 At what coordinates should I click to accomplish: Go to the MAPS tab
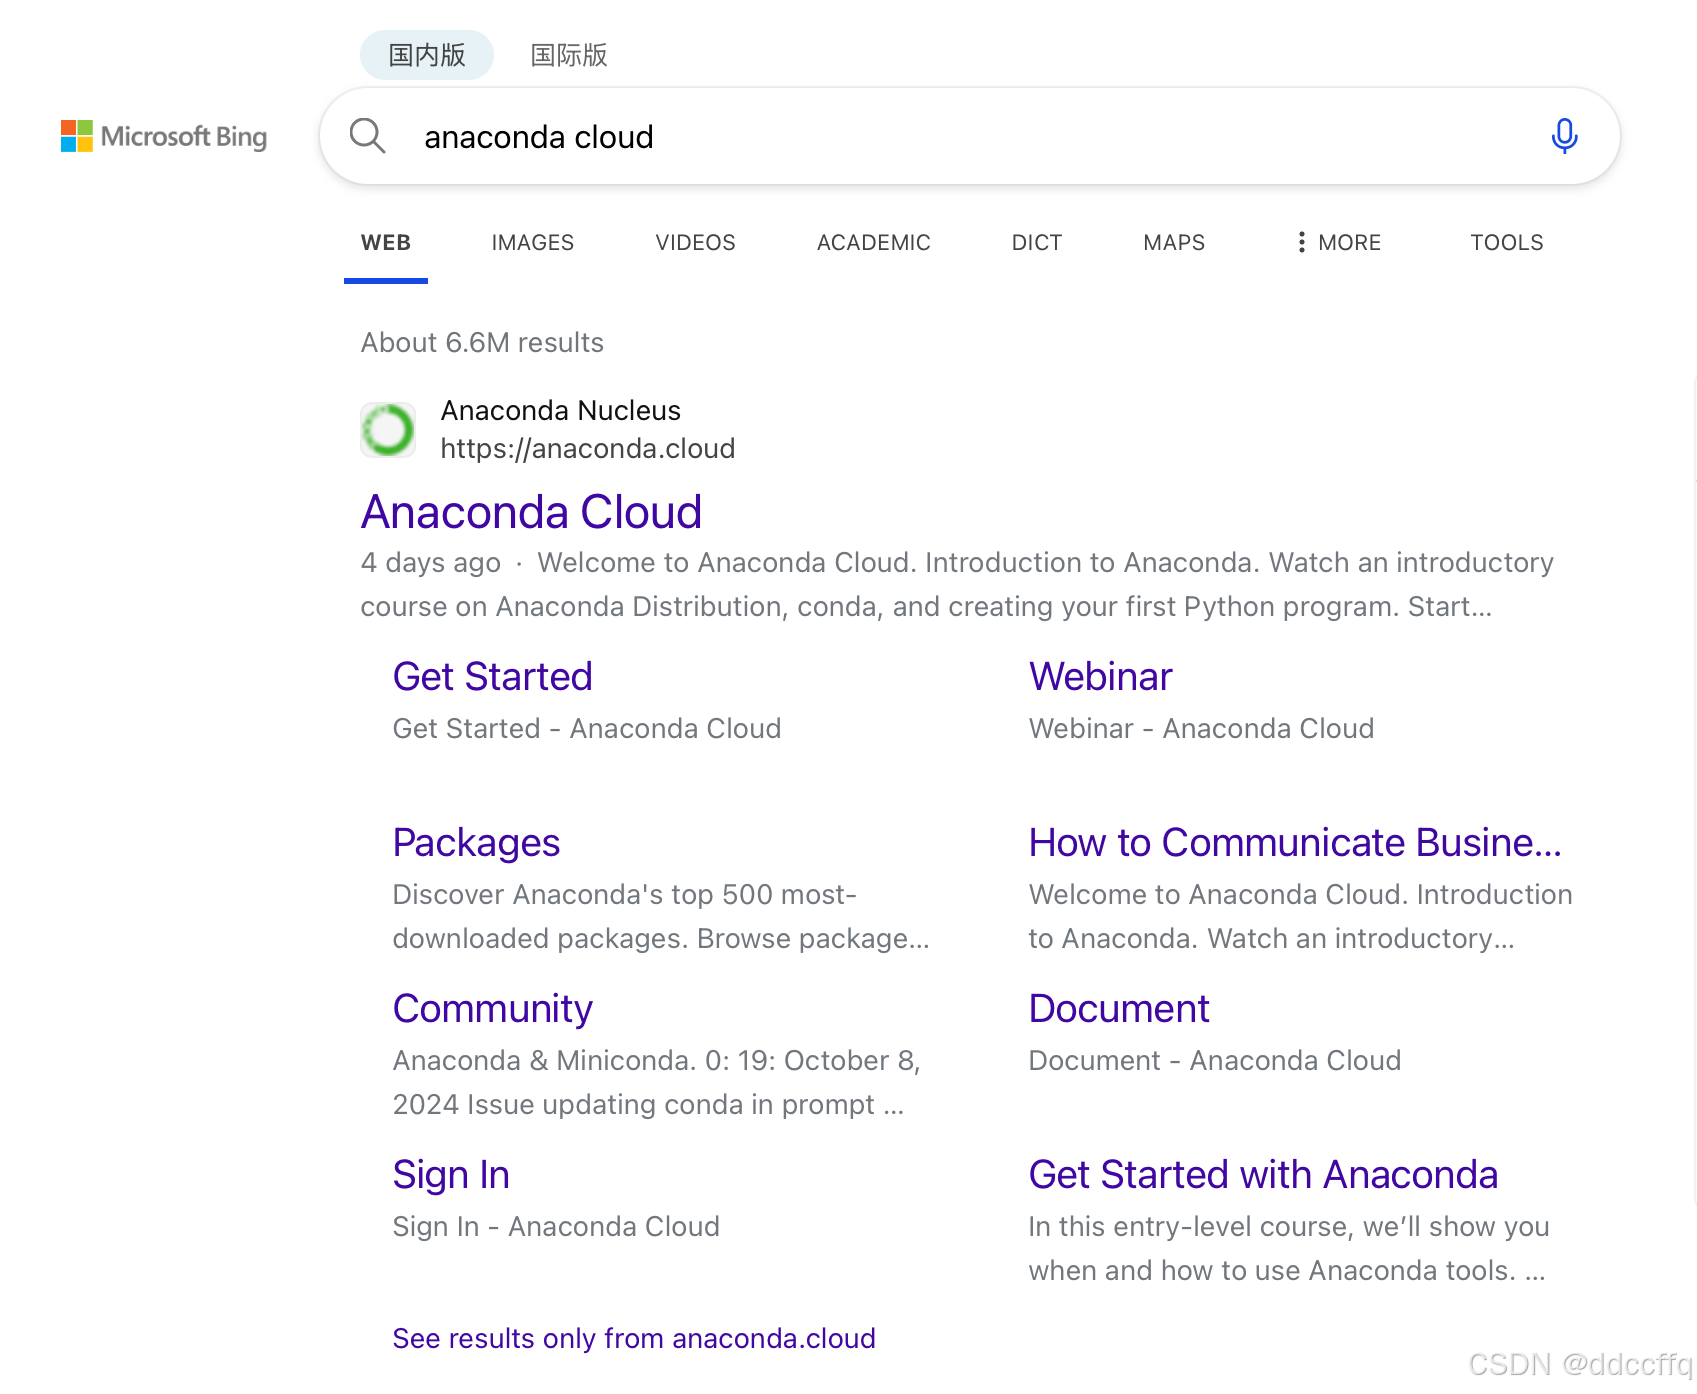1174,242
